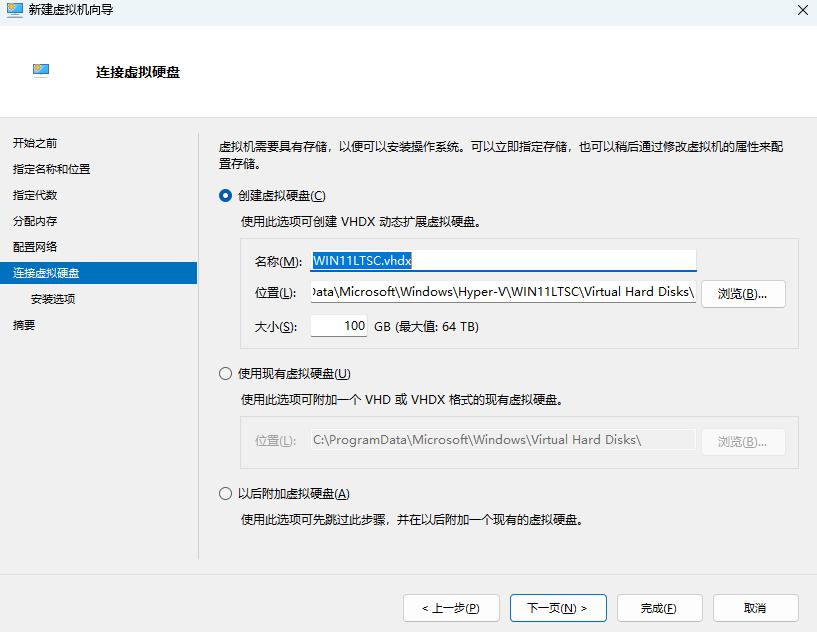Switch to 指定代数 step
Screen dimensions: 817x632
point(35,195)
